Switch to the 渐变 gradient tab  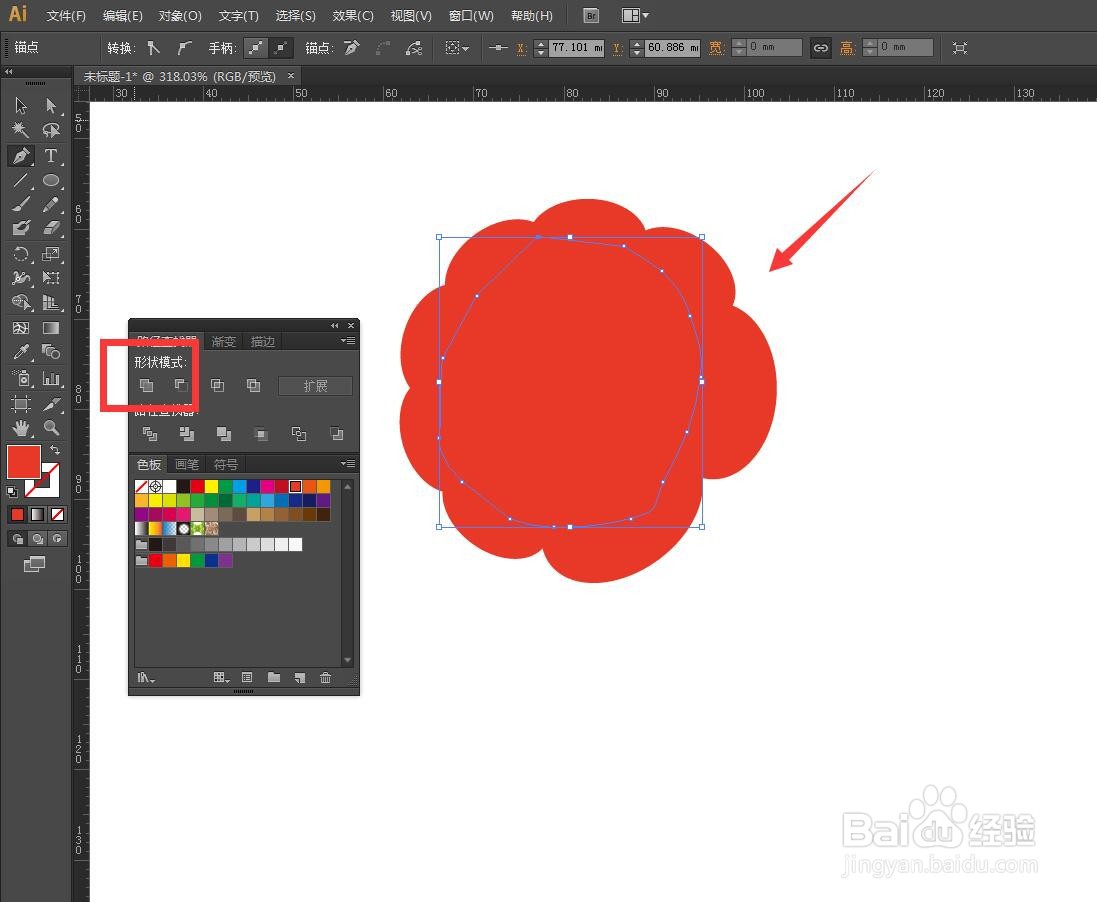click(x=223, y=341)
